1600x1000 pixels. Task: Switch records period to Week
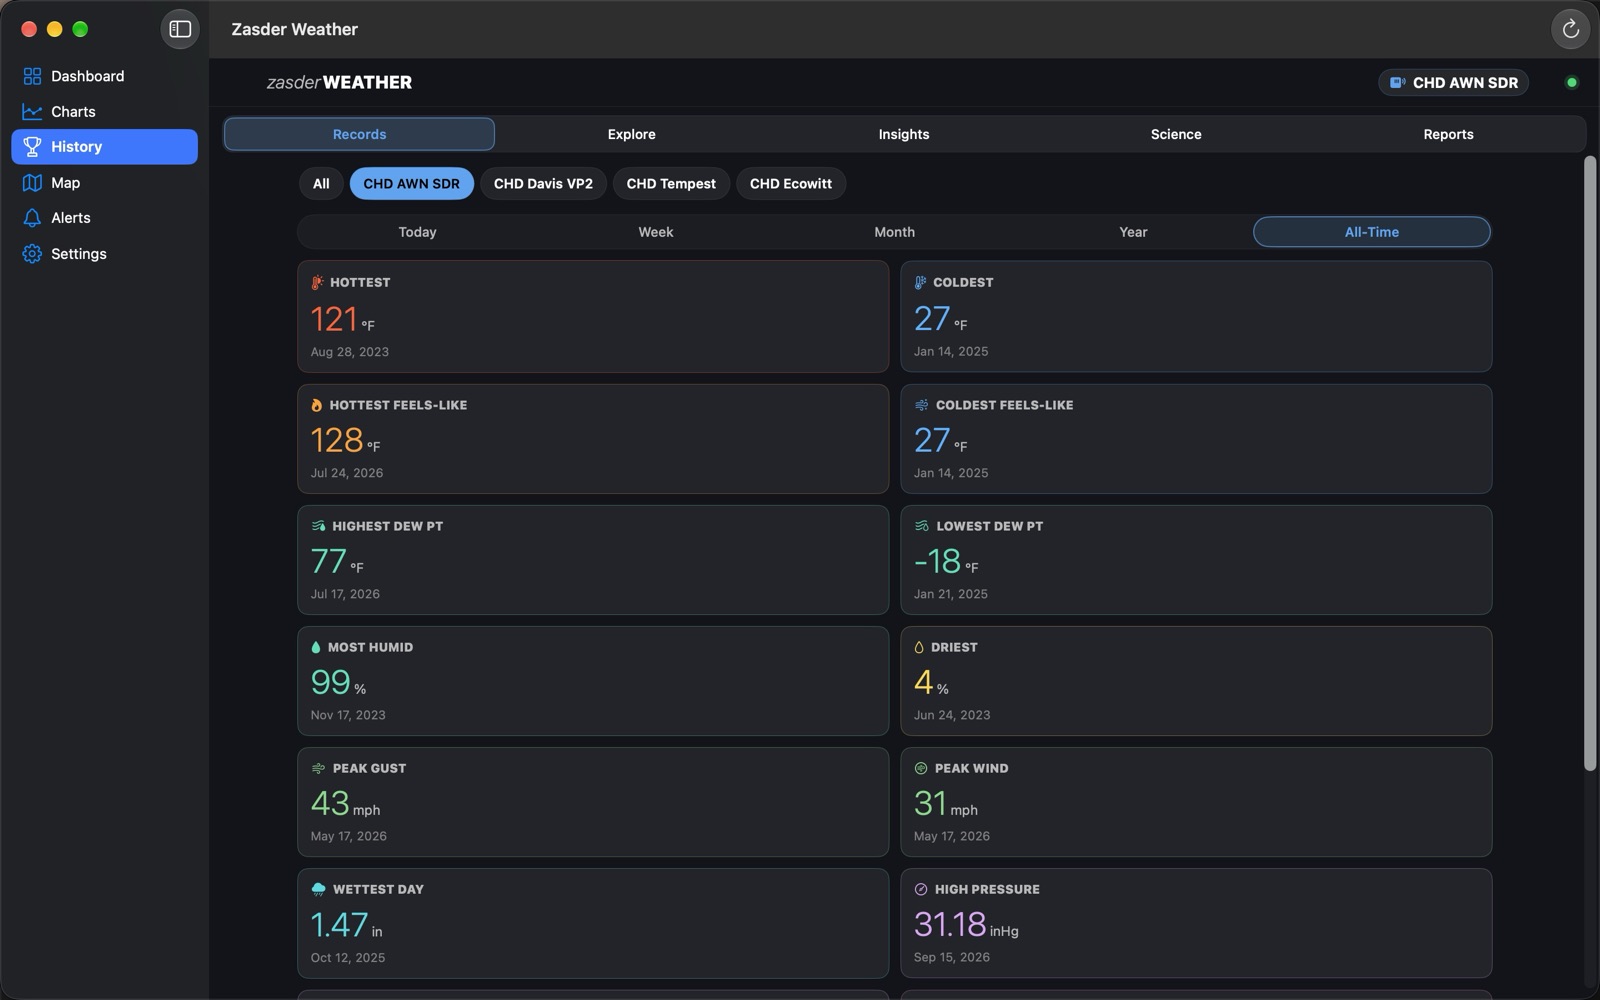point(656,232)
